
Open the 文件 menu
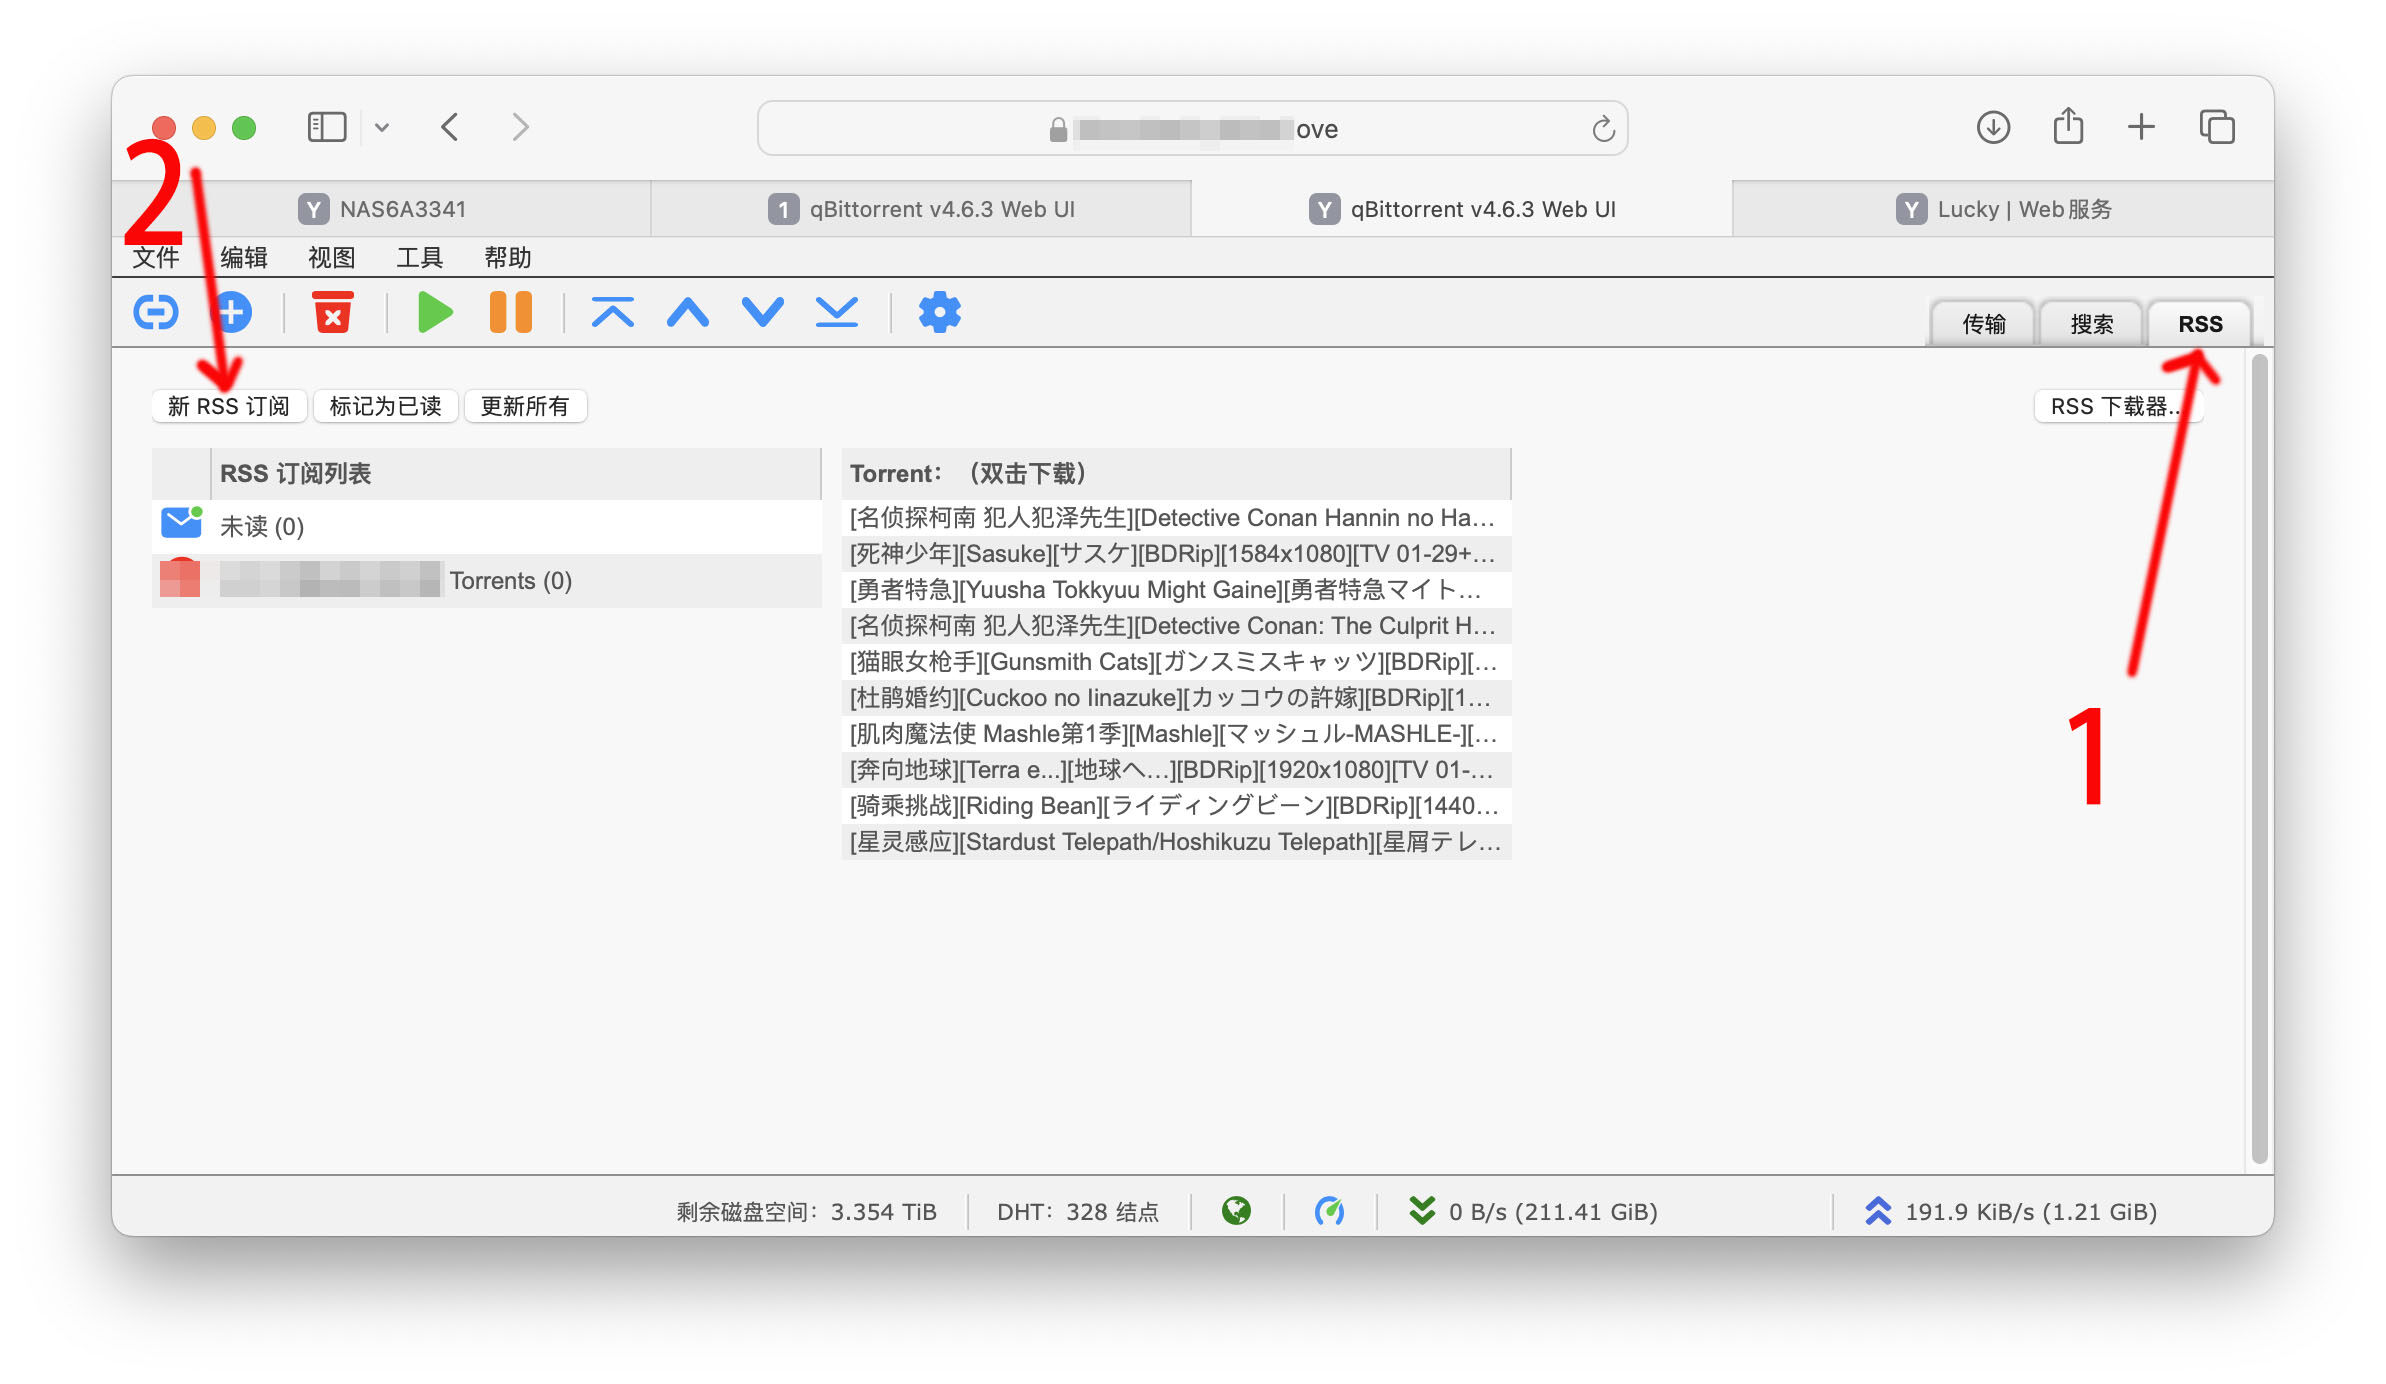pos(156,257)
